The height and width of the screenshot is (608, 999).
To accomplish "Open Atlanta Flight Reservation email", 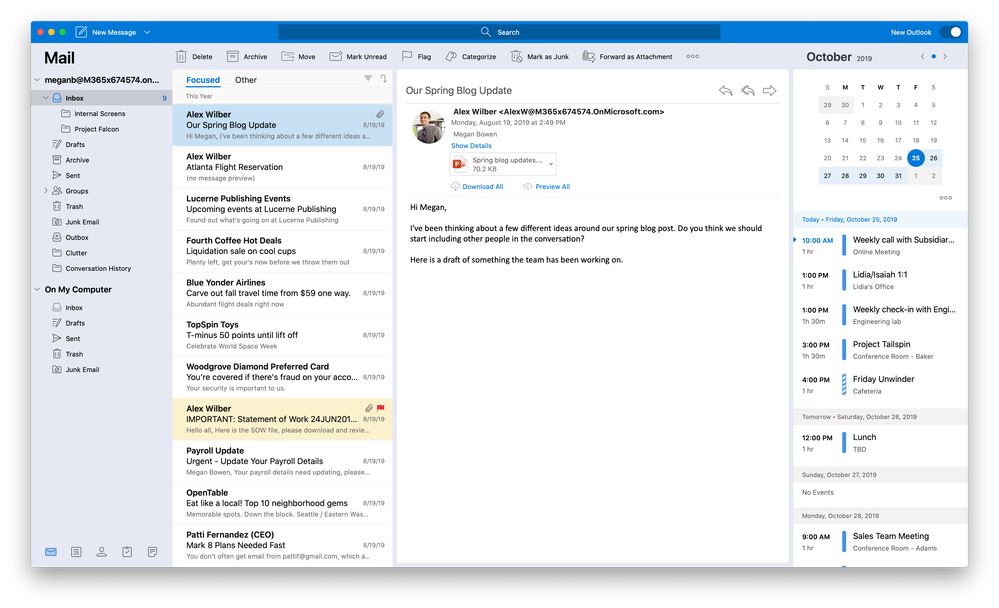I will 283,167.
